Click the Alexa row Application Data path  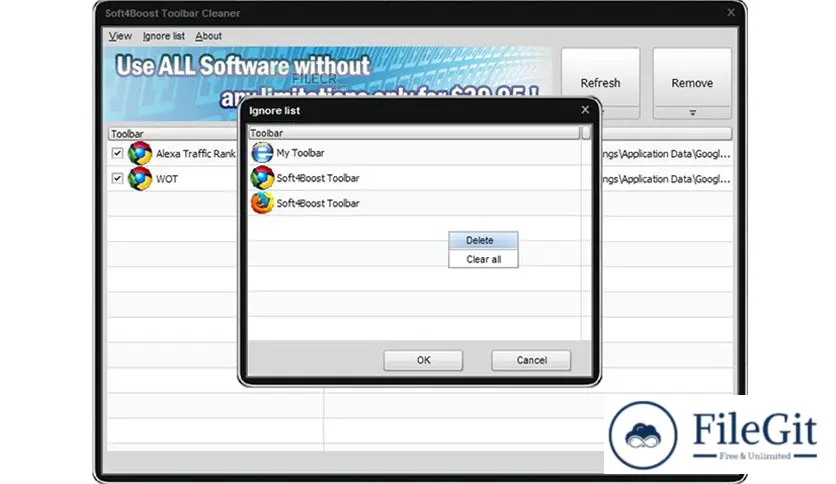[666, 154]
